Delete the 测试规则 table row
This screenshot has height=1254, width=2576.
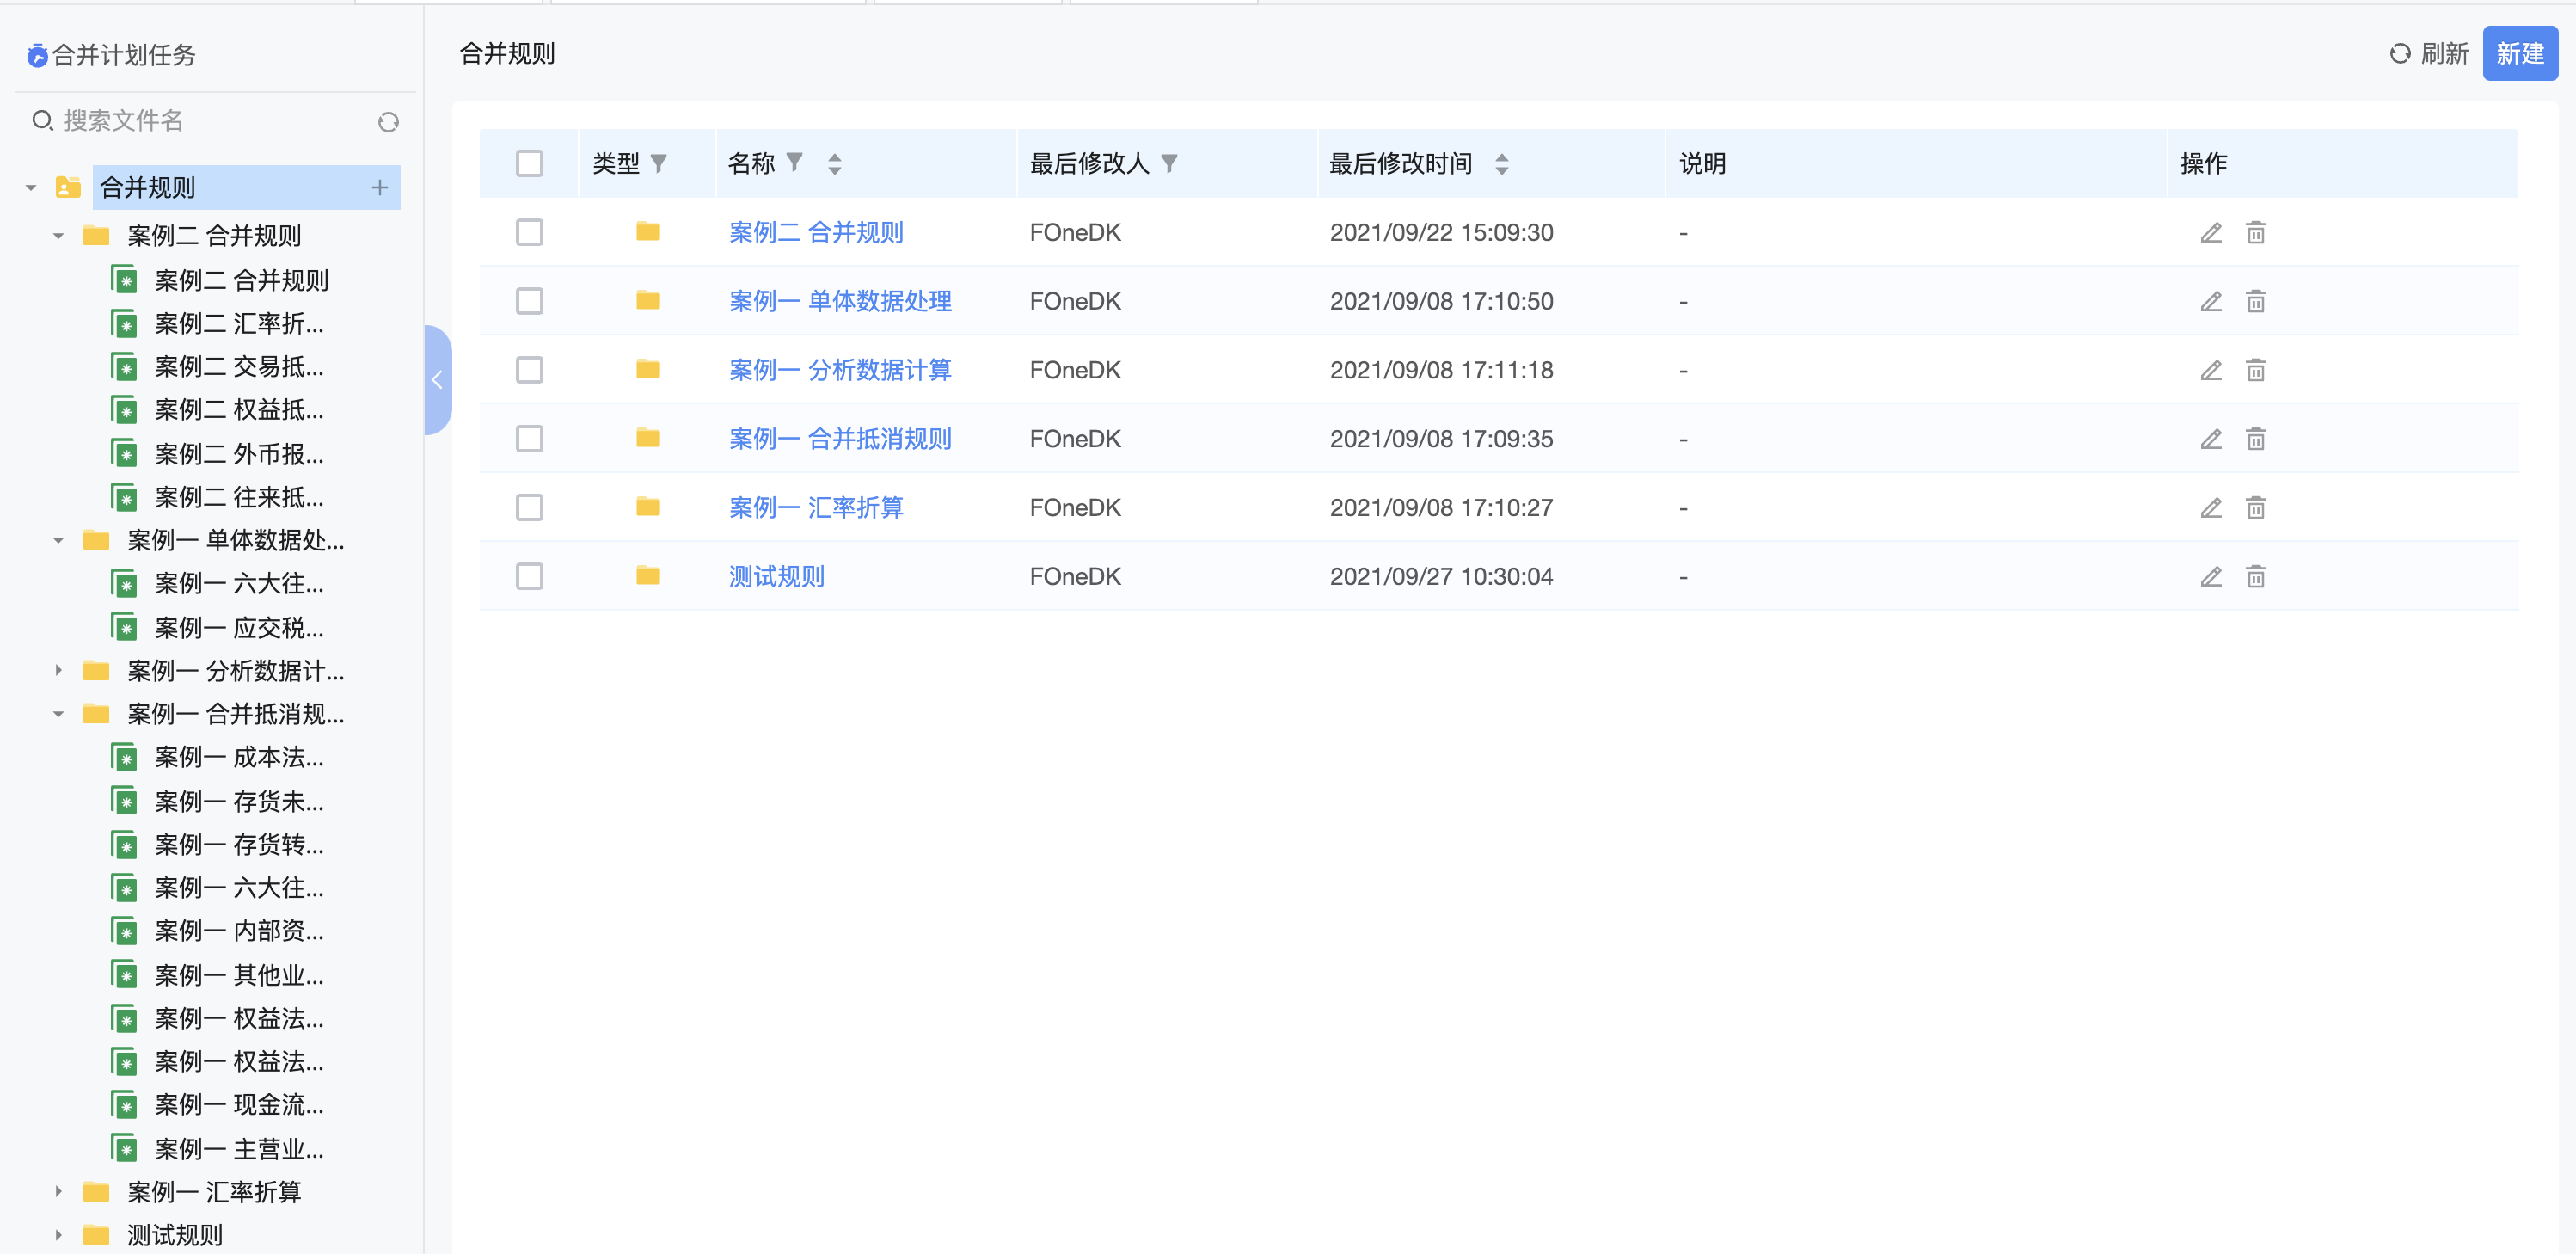point(2256,577)
